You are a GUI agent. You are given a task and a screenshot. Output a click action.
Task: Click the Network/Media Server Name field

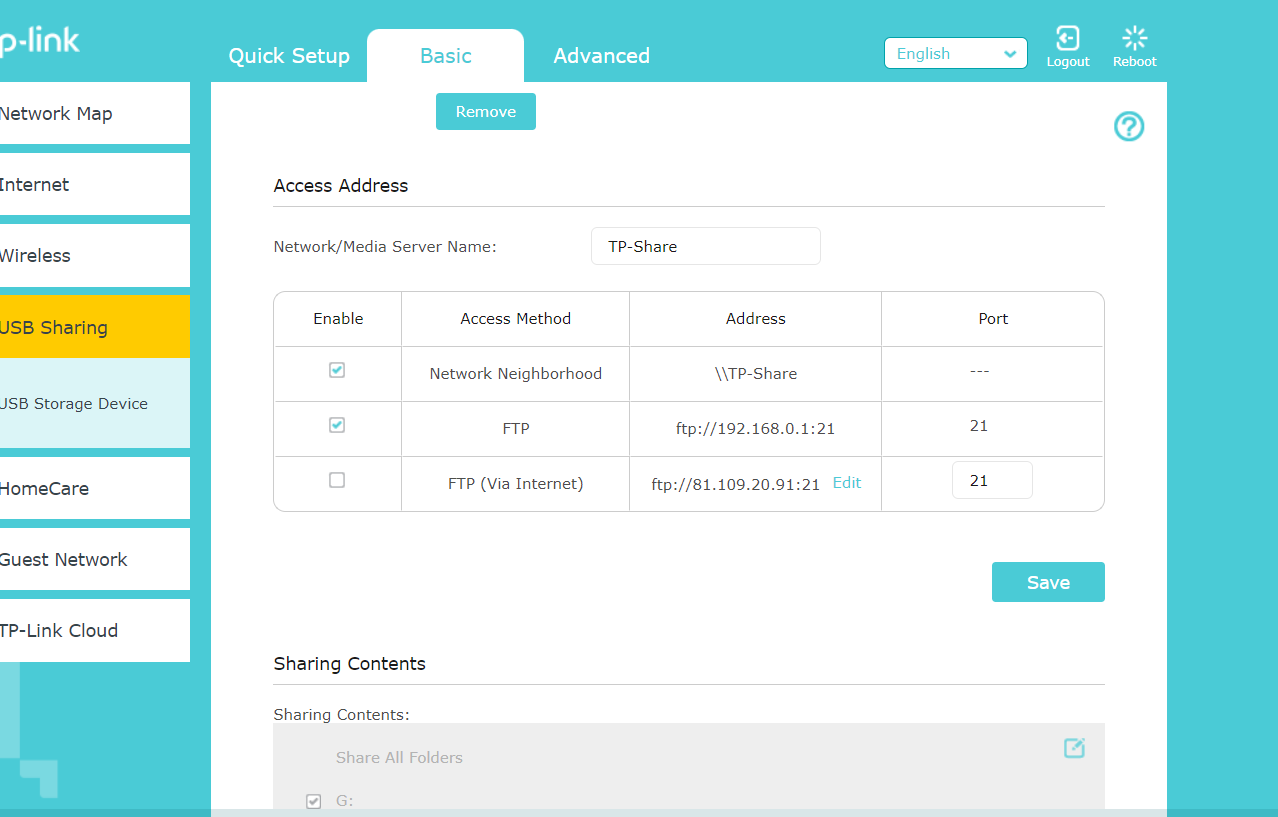706,246
